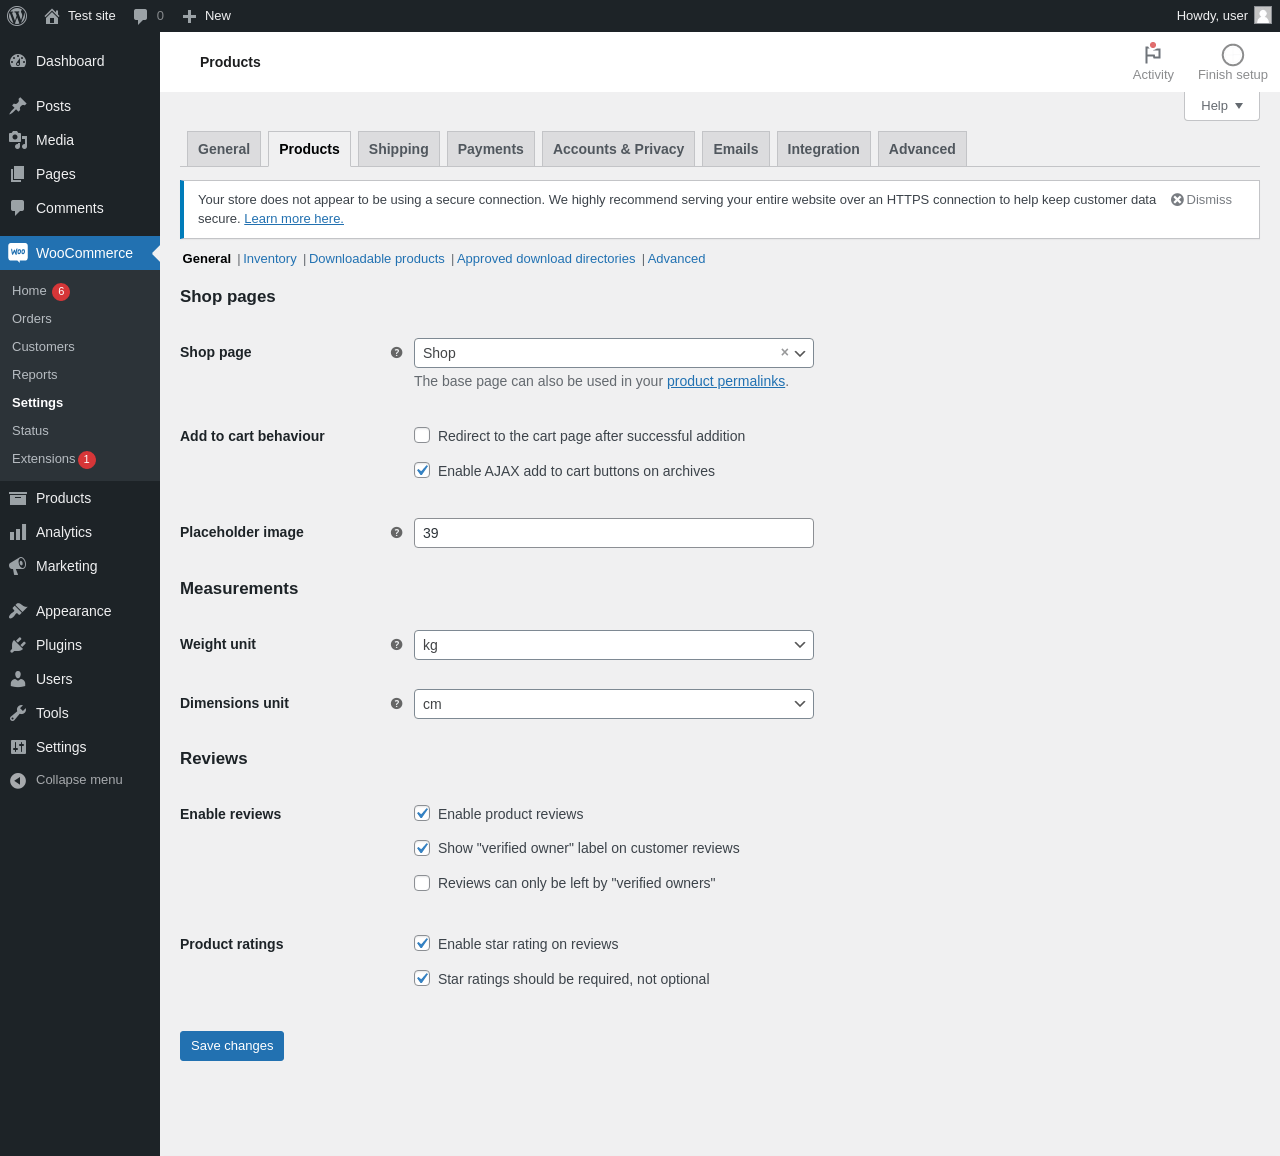Screen dimensions: 1280x1156
Task: Clear the Shop page selection with the x
Action: (x=784, y=352)
